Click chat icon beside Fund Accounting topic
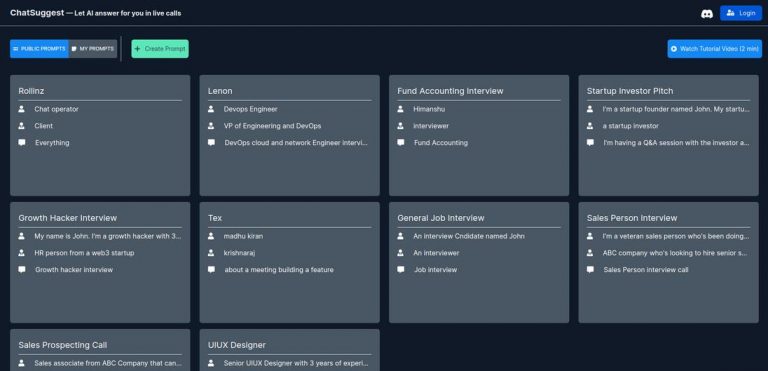This screenshot has width=768, height=371. tap(401, 143)
